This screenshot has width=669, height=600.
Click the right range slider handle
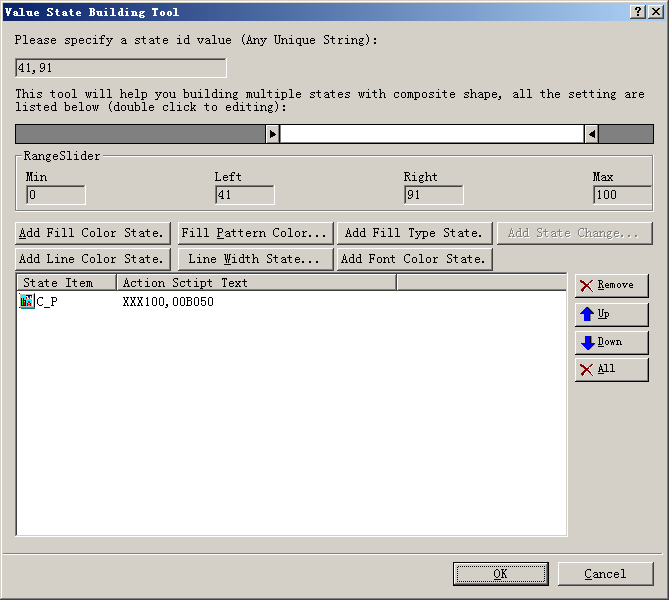pyautogui.click(x=591, y=134)
